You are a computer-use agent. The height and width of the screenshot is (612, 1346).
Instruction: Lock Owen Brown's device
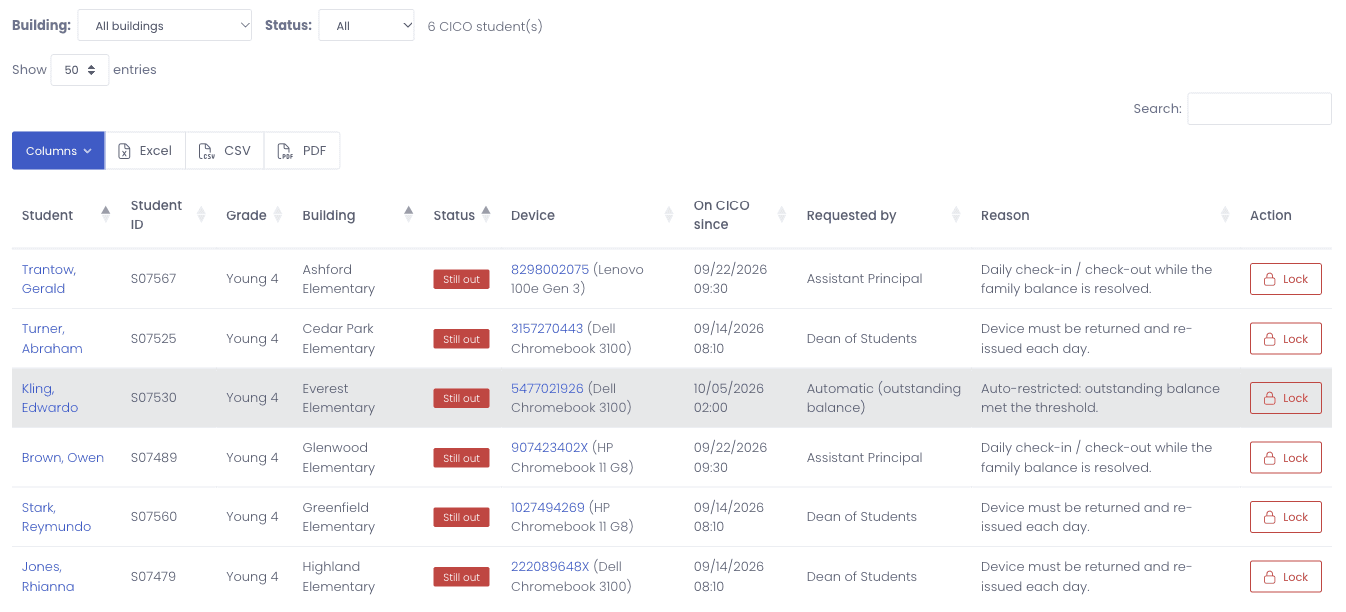(1285, 458)
